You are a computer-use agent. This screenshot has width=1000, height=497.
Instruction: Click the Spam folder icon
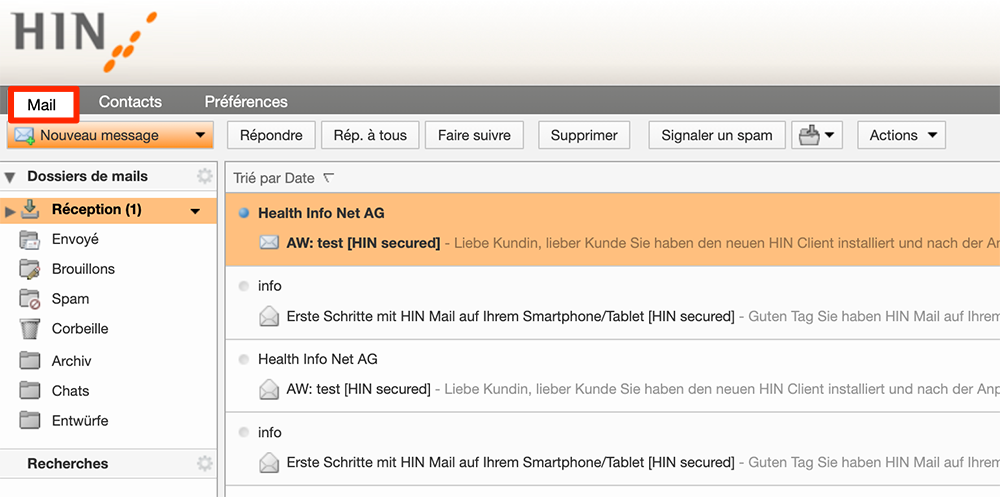tap(30, 299)
